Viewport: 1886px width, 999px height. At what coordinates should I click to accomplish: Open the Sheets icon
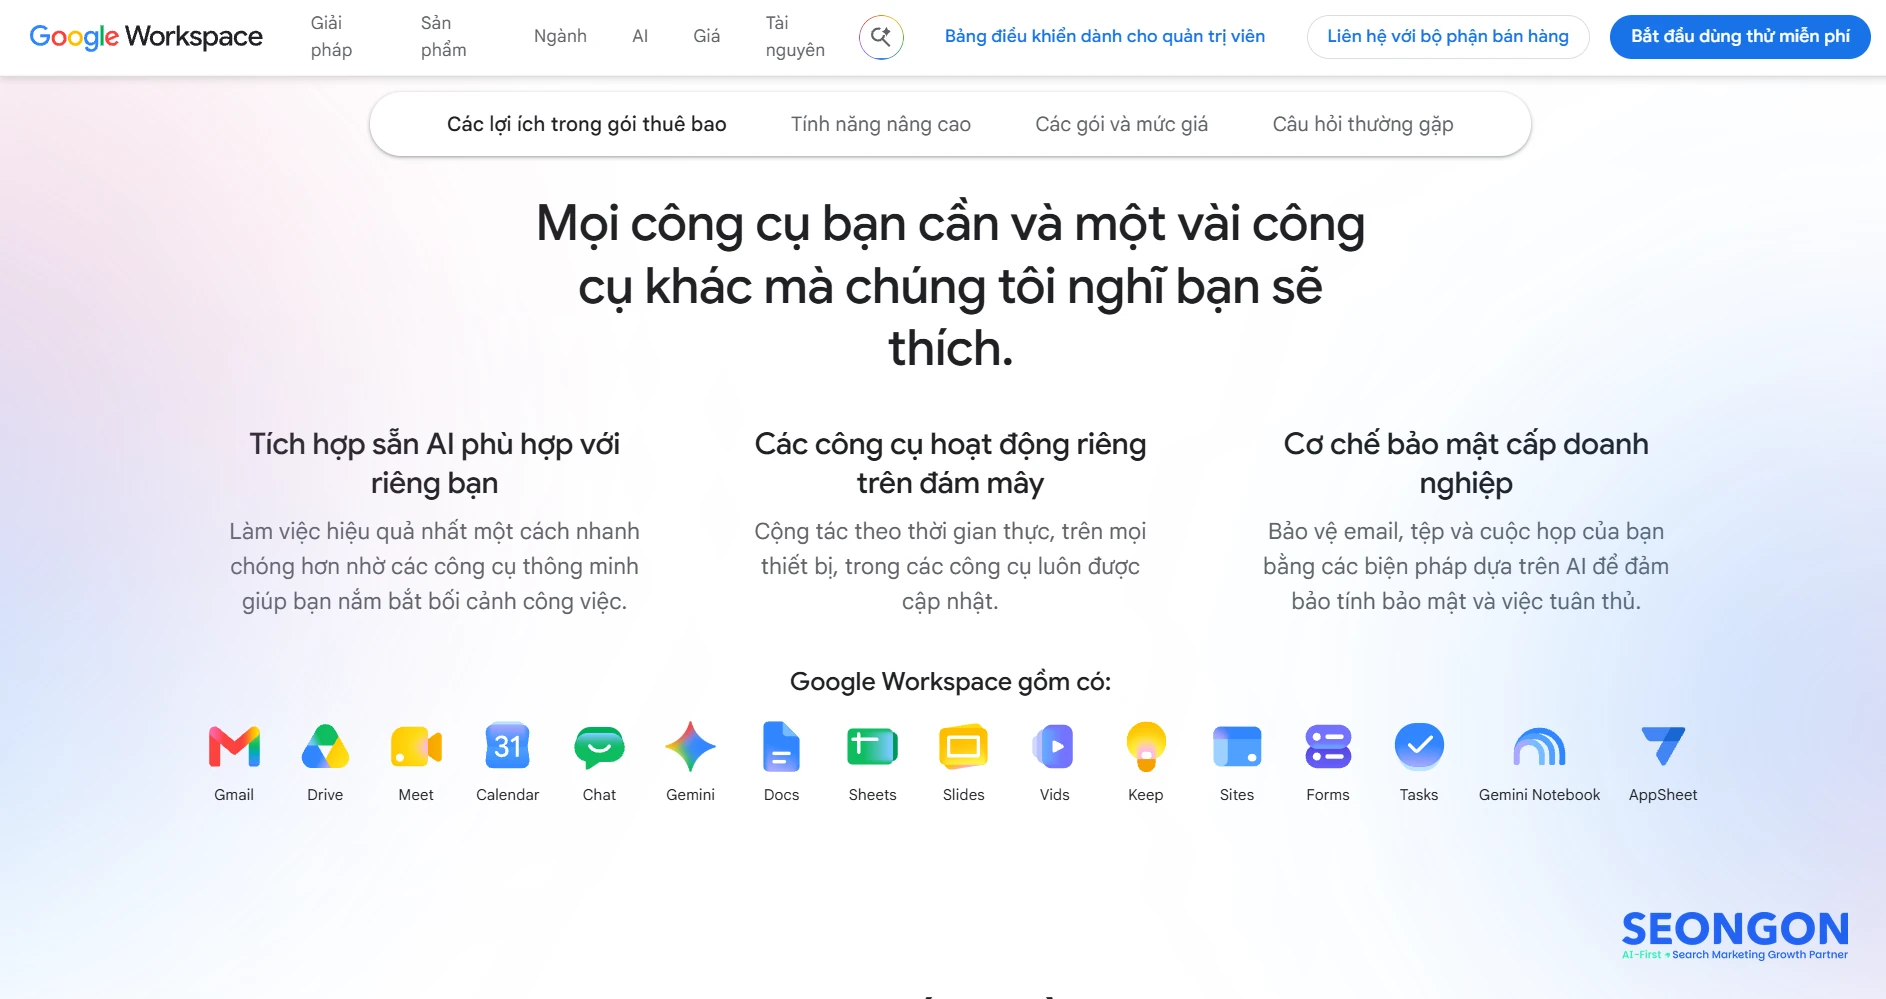point(872,747)
